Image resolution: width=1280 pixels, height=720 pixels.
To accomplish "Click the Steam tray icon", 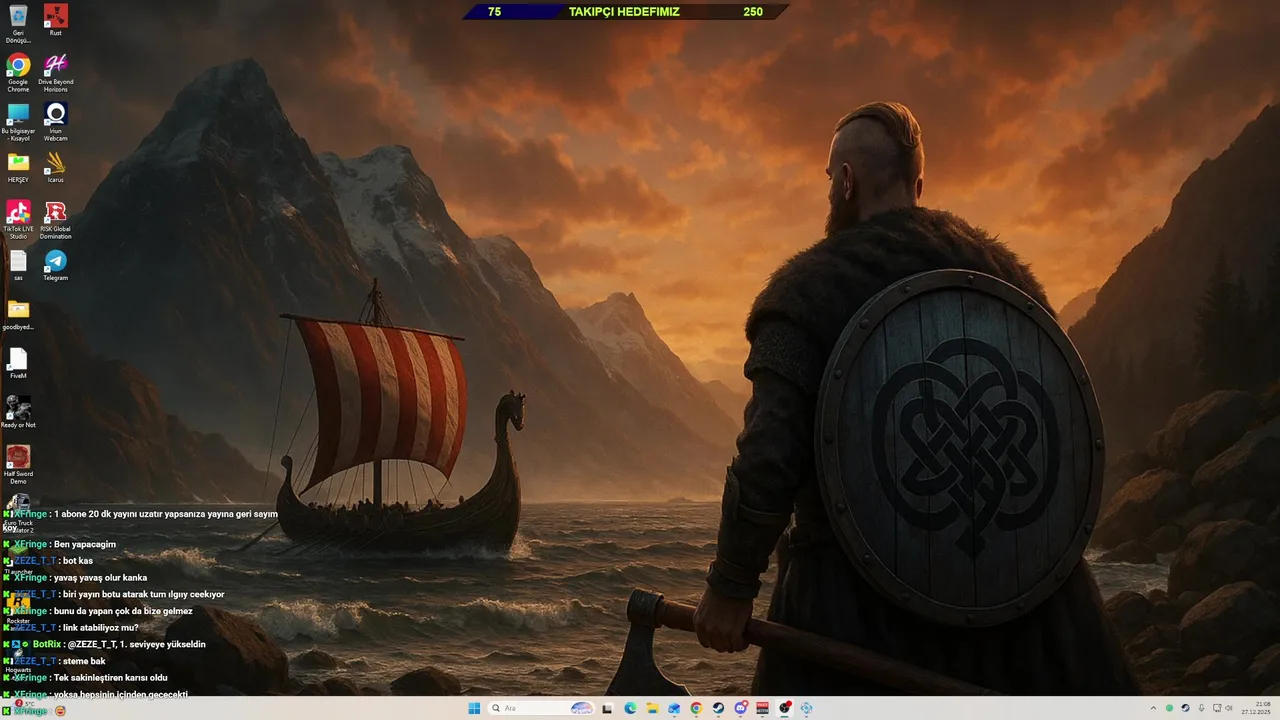I will 1185,708.
